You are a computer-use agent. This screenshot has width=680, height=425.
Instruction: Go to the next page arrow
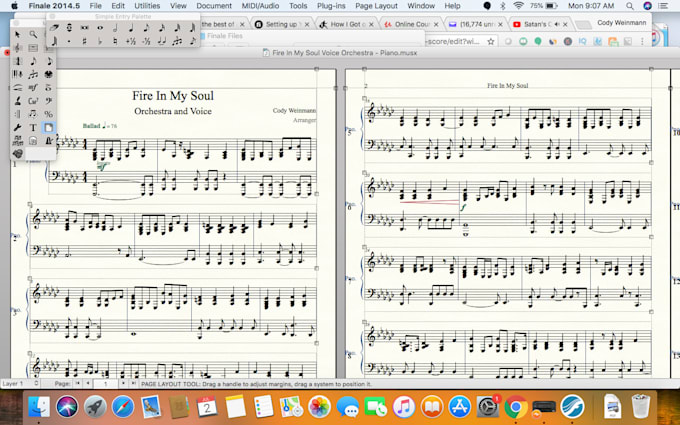[x=124, y=384]
